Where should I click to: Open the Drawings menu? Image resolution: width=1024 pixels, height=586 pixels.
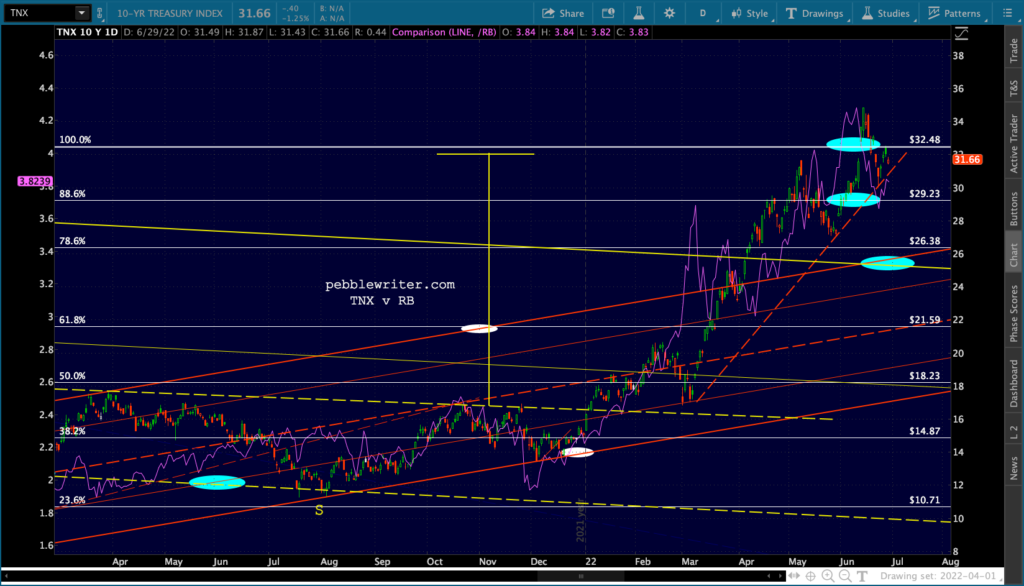[814, 13]
